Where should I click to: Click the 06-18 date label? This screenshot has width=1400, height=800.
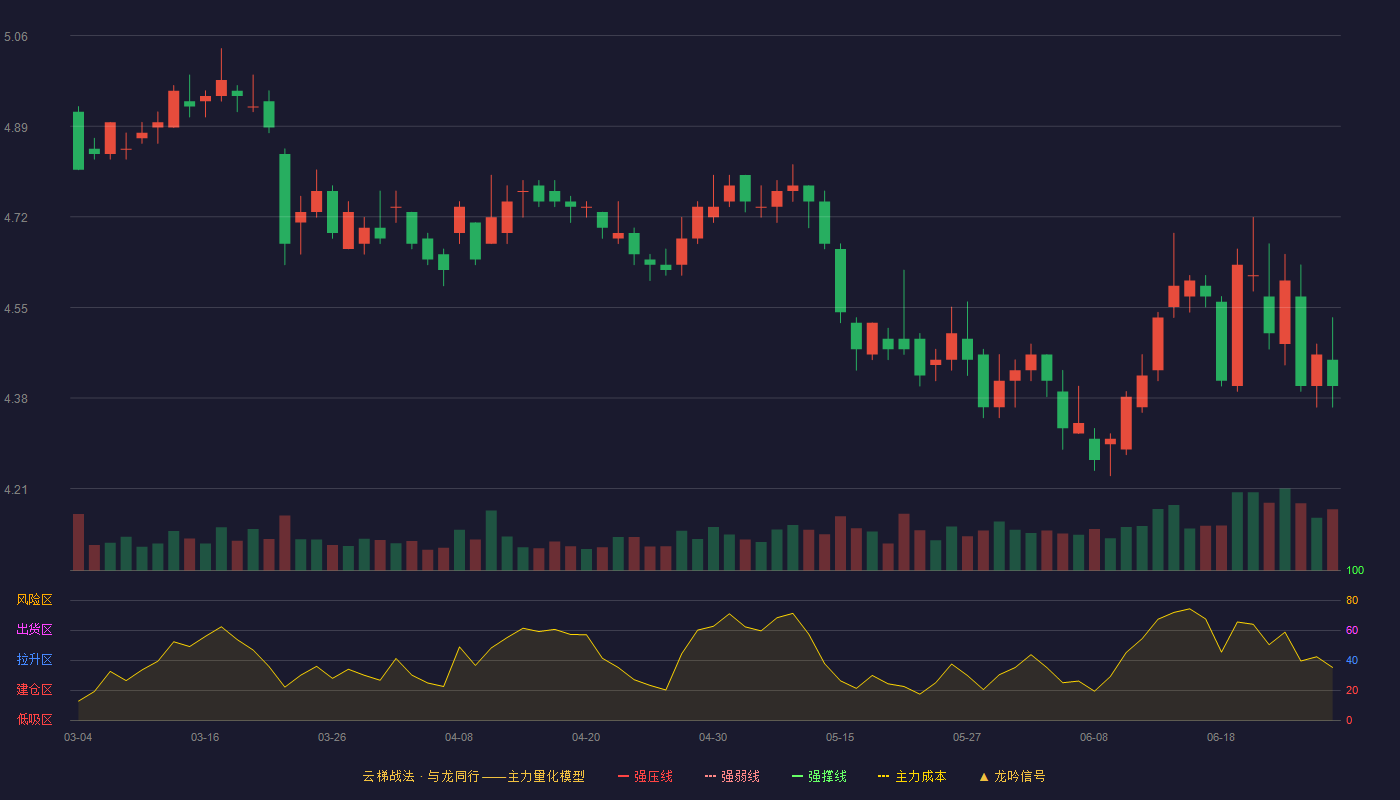point(1221,737)
